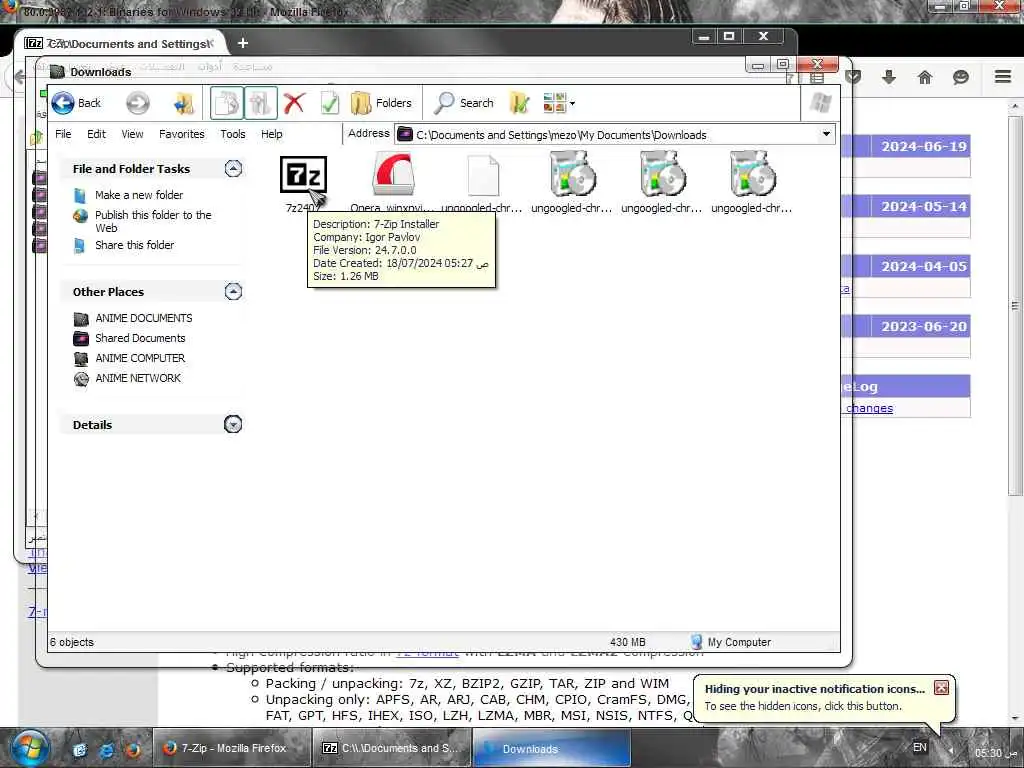Open the Edit menu
This screenshot has width=1024, height=768.
(96, 134)
